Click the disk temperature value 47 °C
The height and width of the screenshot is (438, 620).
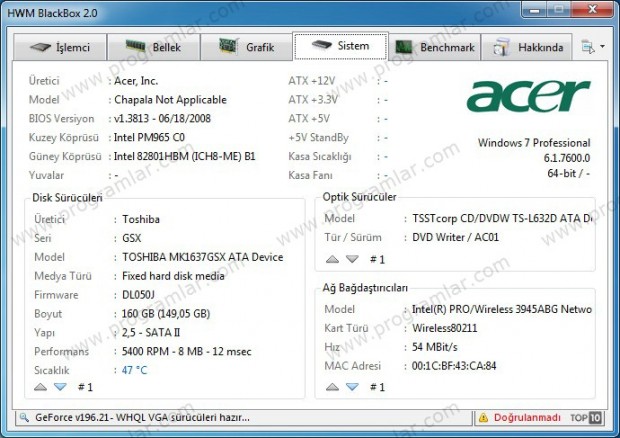click(134, 370)
